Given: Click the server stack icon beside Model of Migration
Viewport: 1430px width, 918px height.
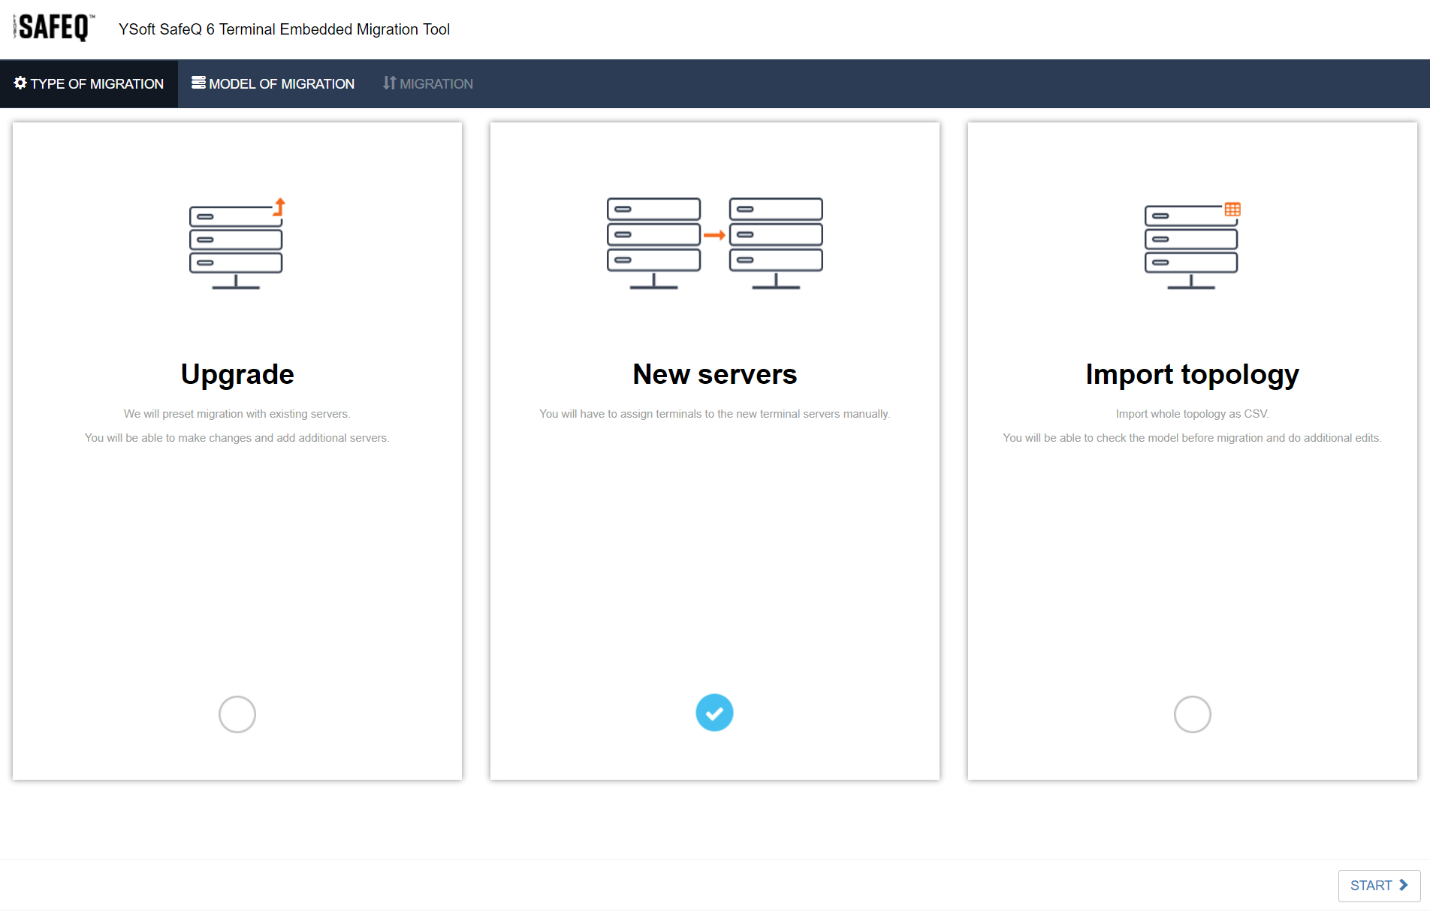Looking at the screenshot, I should click(x=199, y=83).
